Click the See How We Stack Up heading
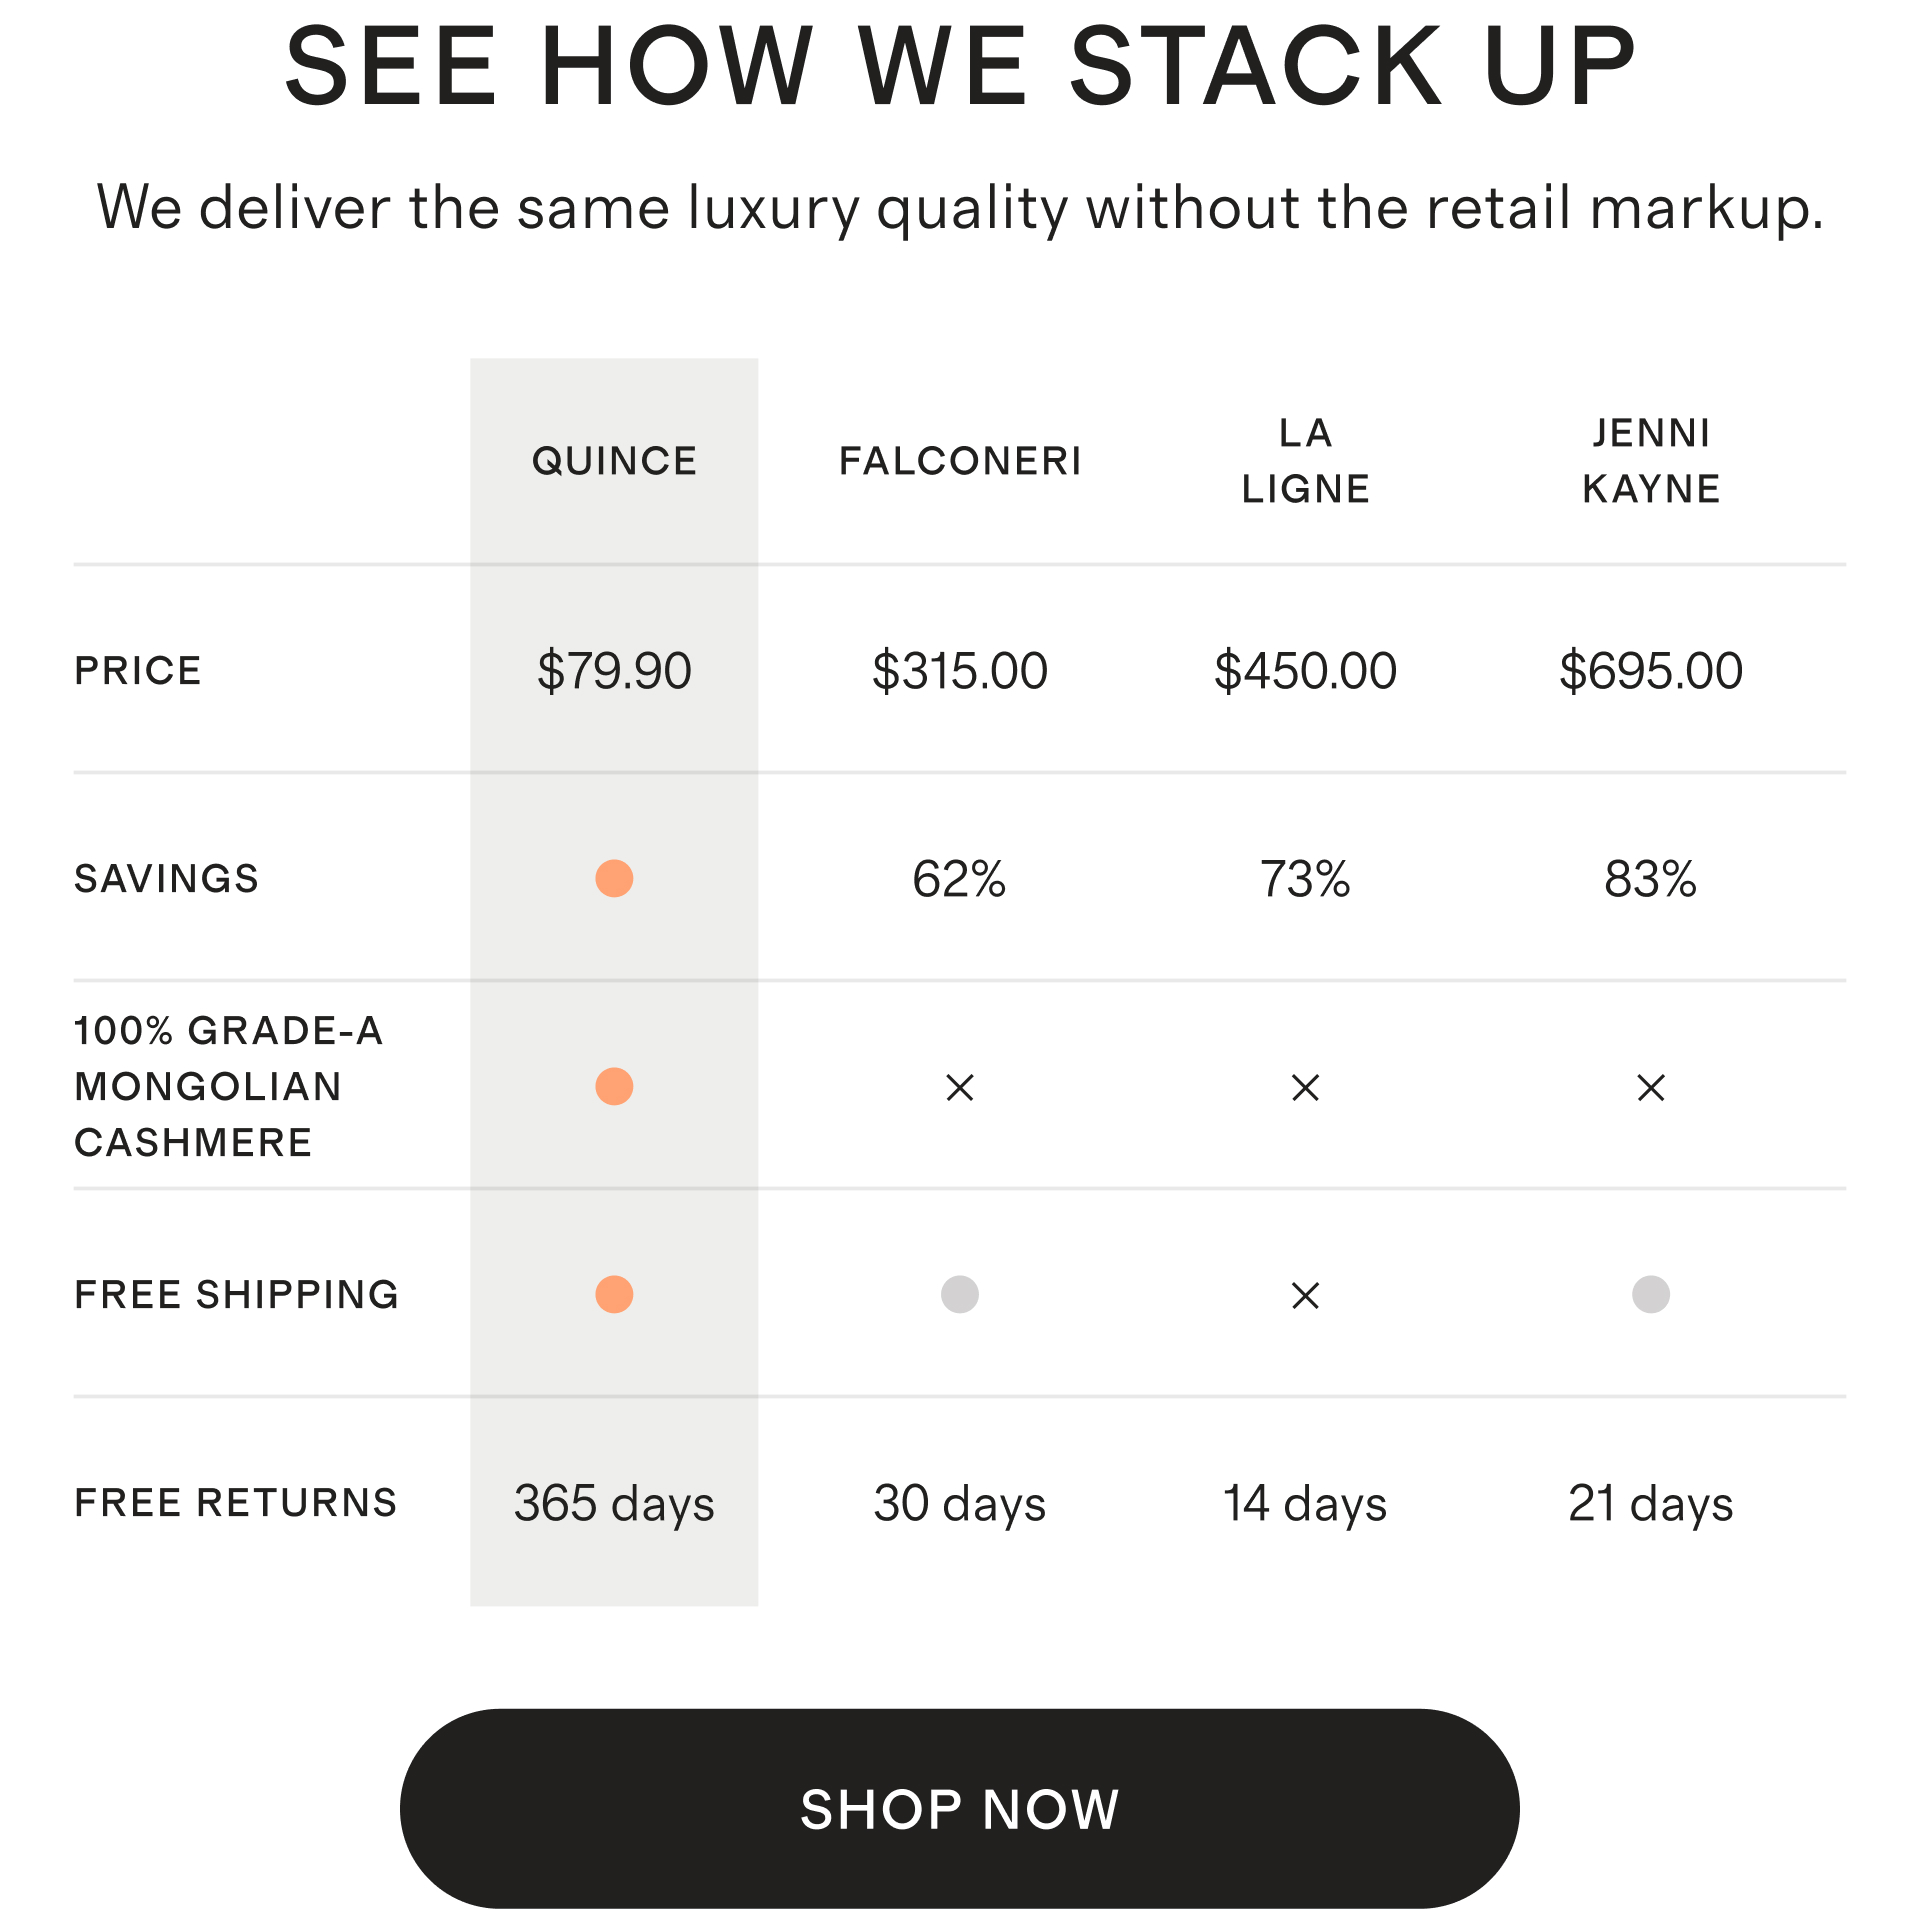1920x1909 pixels. [x=959, y=66]
